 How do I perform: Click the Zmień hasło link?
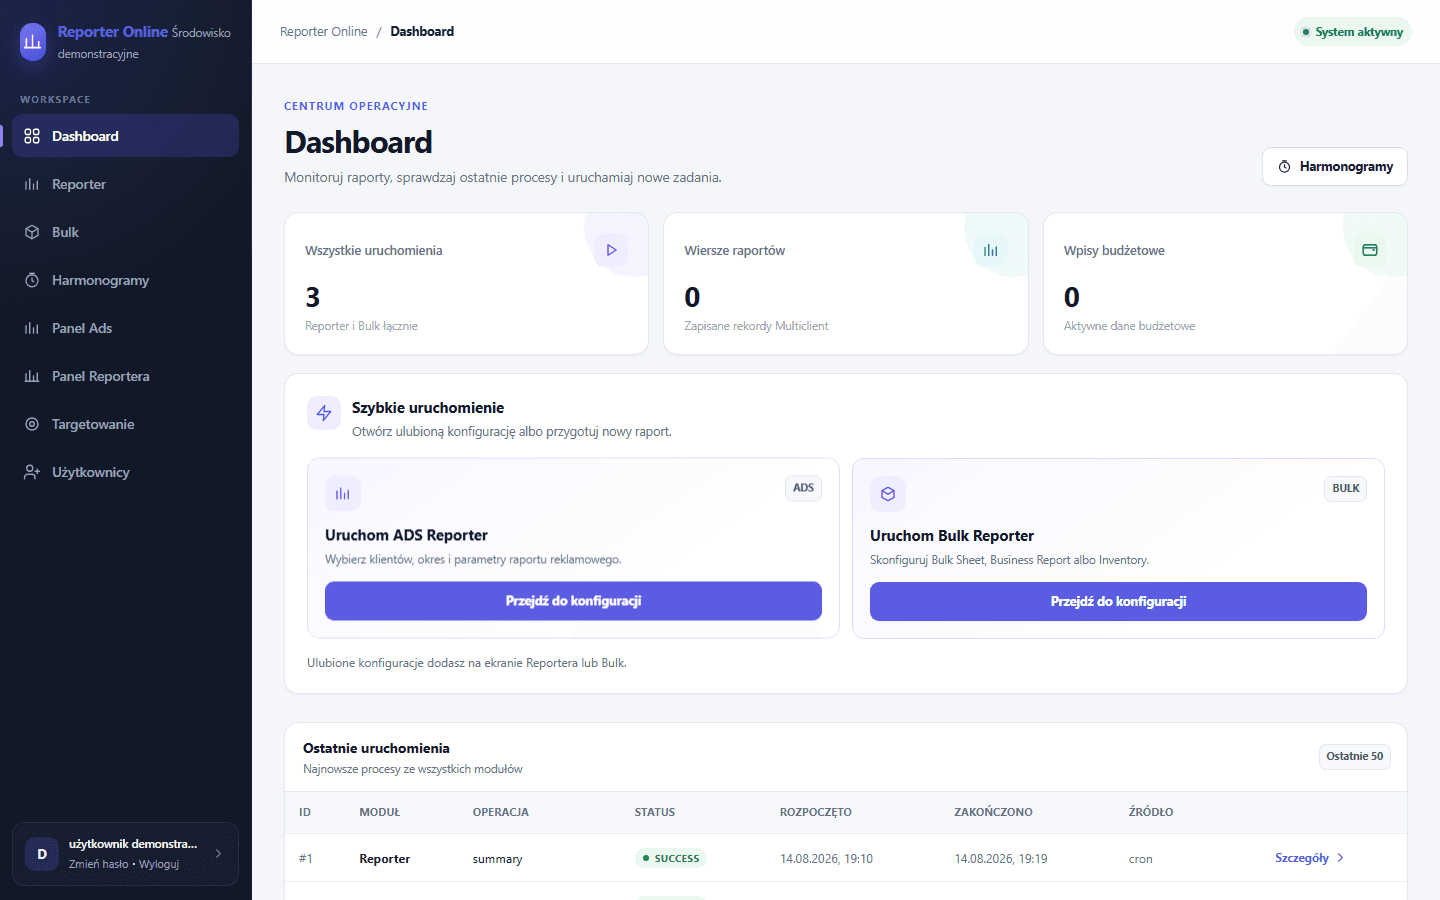point(98,864)
